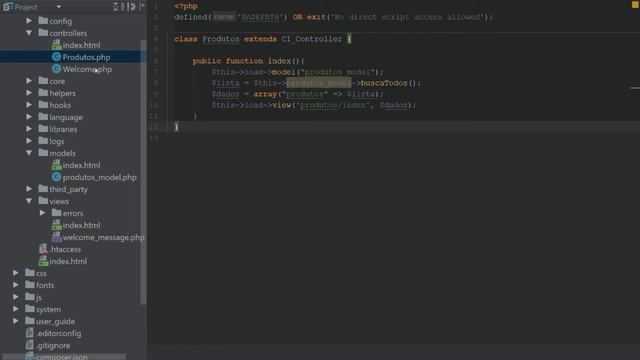Expand the errors folder arrow
640x360 pixels.
pyautogui.click(x=42, y=213)
